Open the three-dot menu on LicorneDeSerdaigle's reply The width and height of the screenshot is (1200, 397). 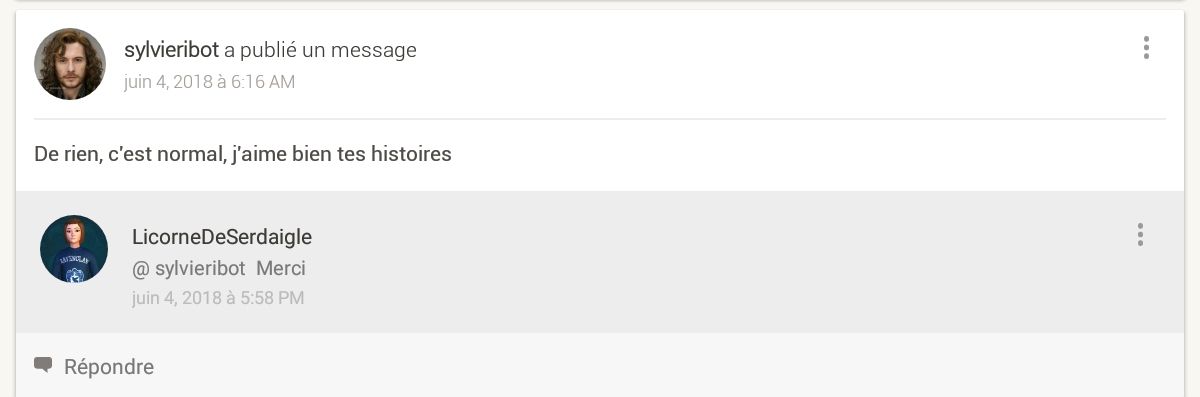1140,235
